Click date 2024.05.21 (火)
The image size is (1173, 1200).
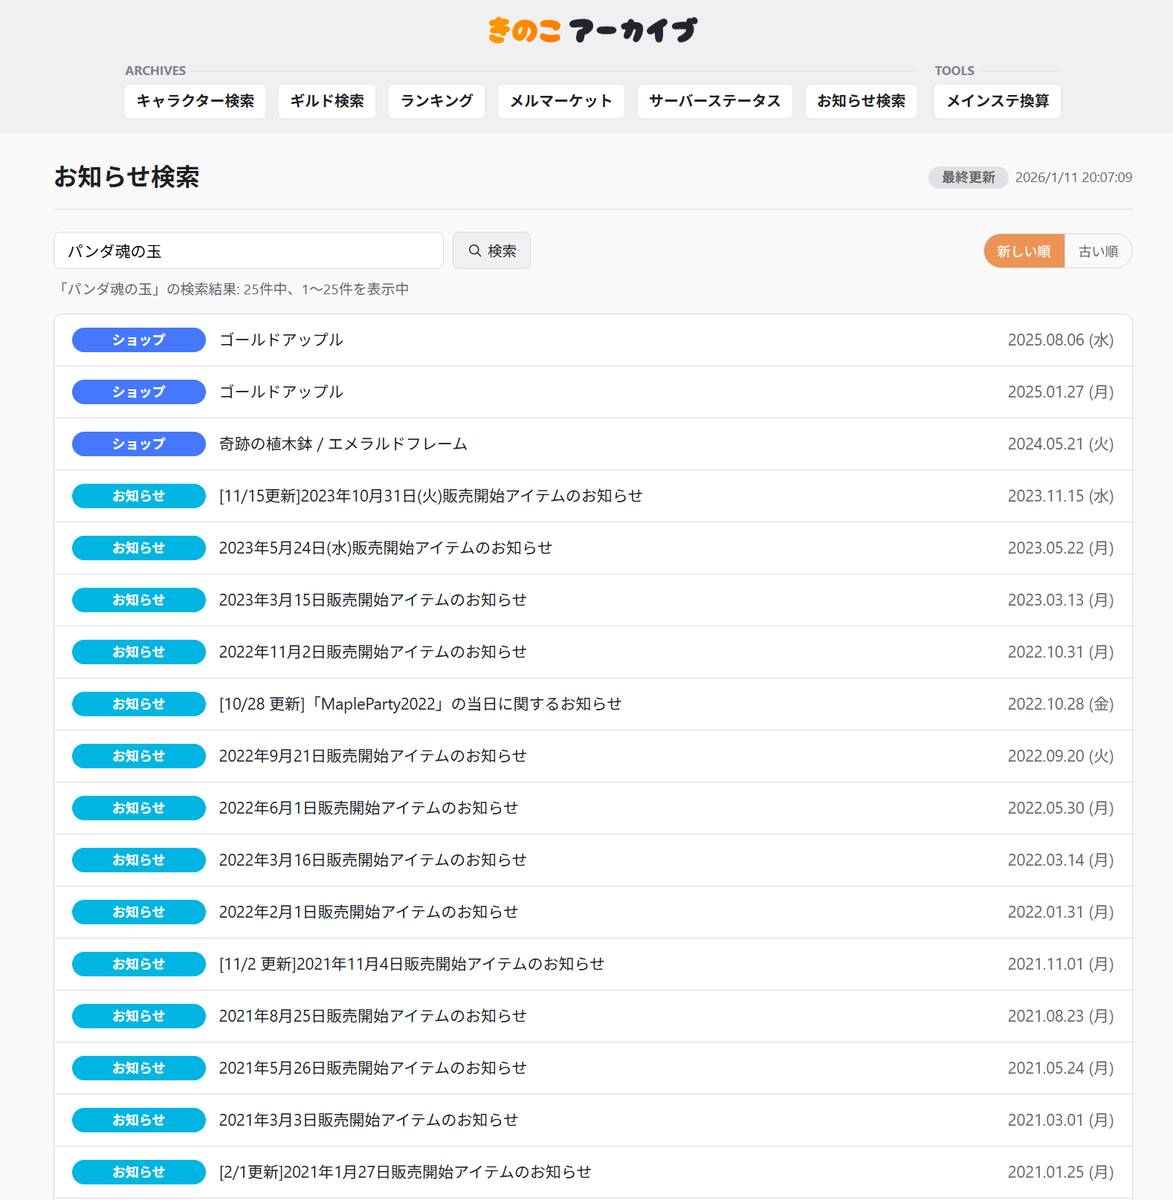(x=1060, y=444)
